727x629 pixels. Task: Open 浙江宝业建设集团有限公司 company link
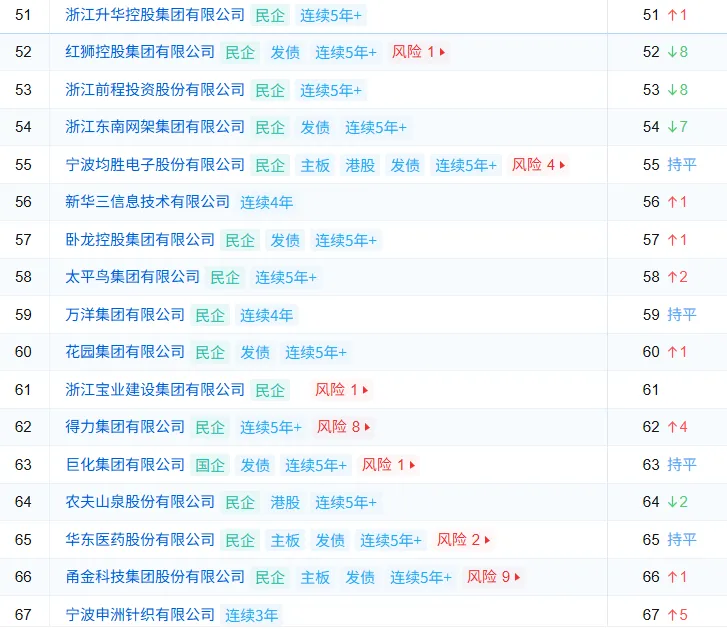click(155, 390)
